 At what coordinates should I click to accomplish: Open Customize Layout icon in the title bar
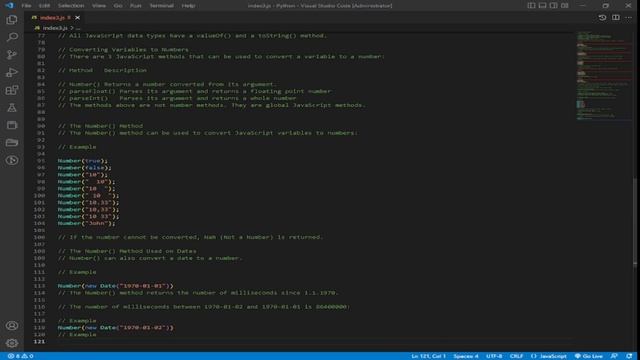pyautogui.click(x=564, y=6)
